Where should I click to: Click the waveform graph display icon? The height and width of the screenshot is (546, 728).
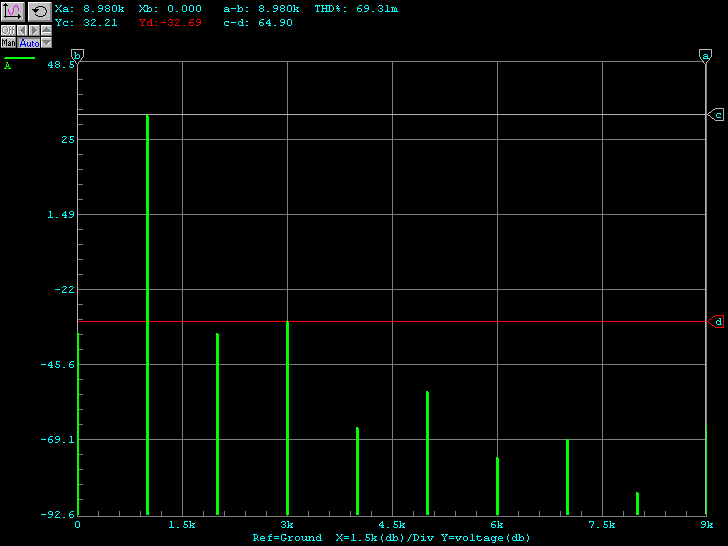point(13,11)
